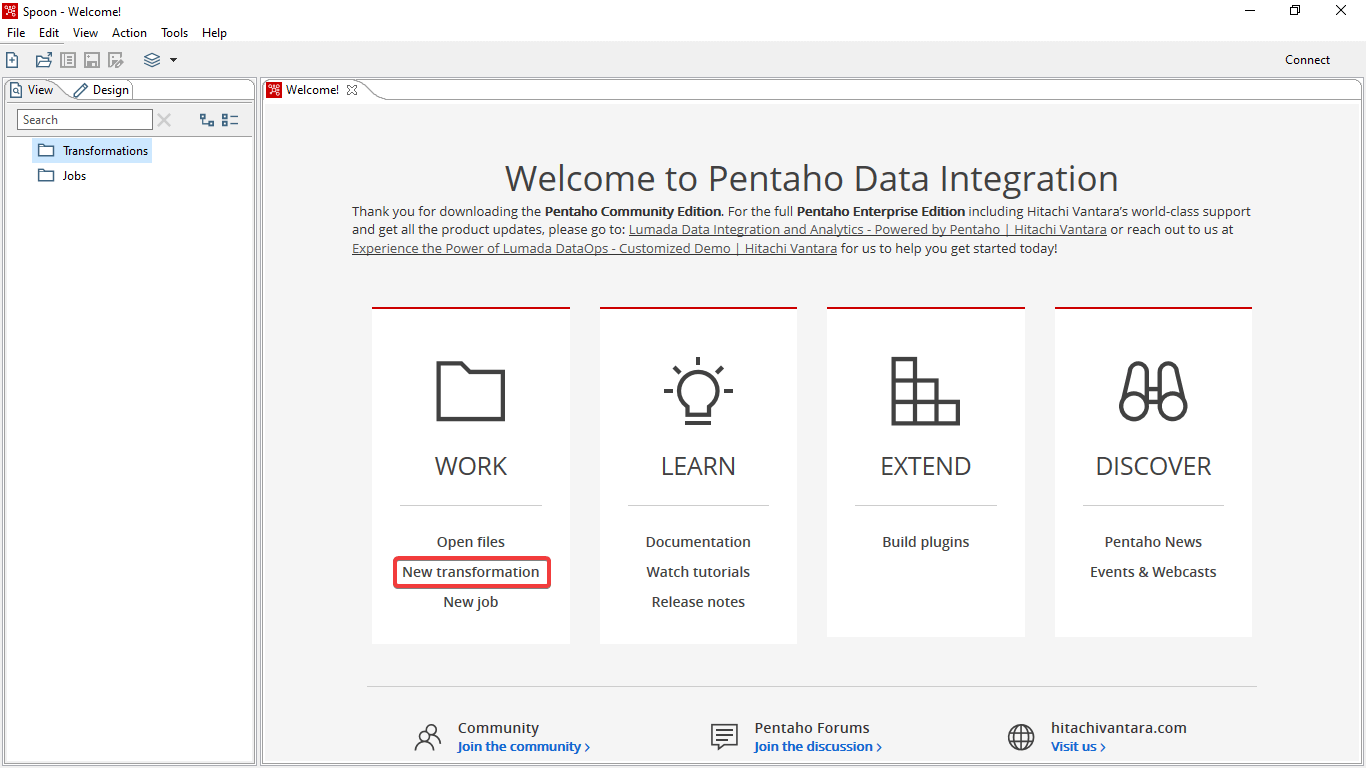Viewport: 1366px width, 768px height.
Task: Open the View menu
Action: (86, 33)
